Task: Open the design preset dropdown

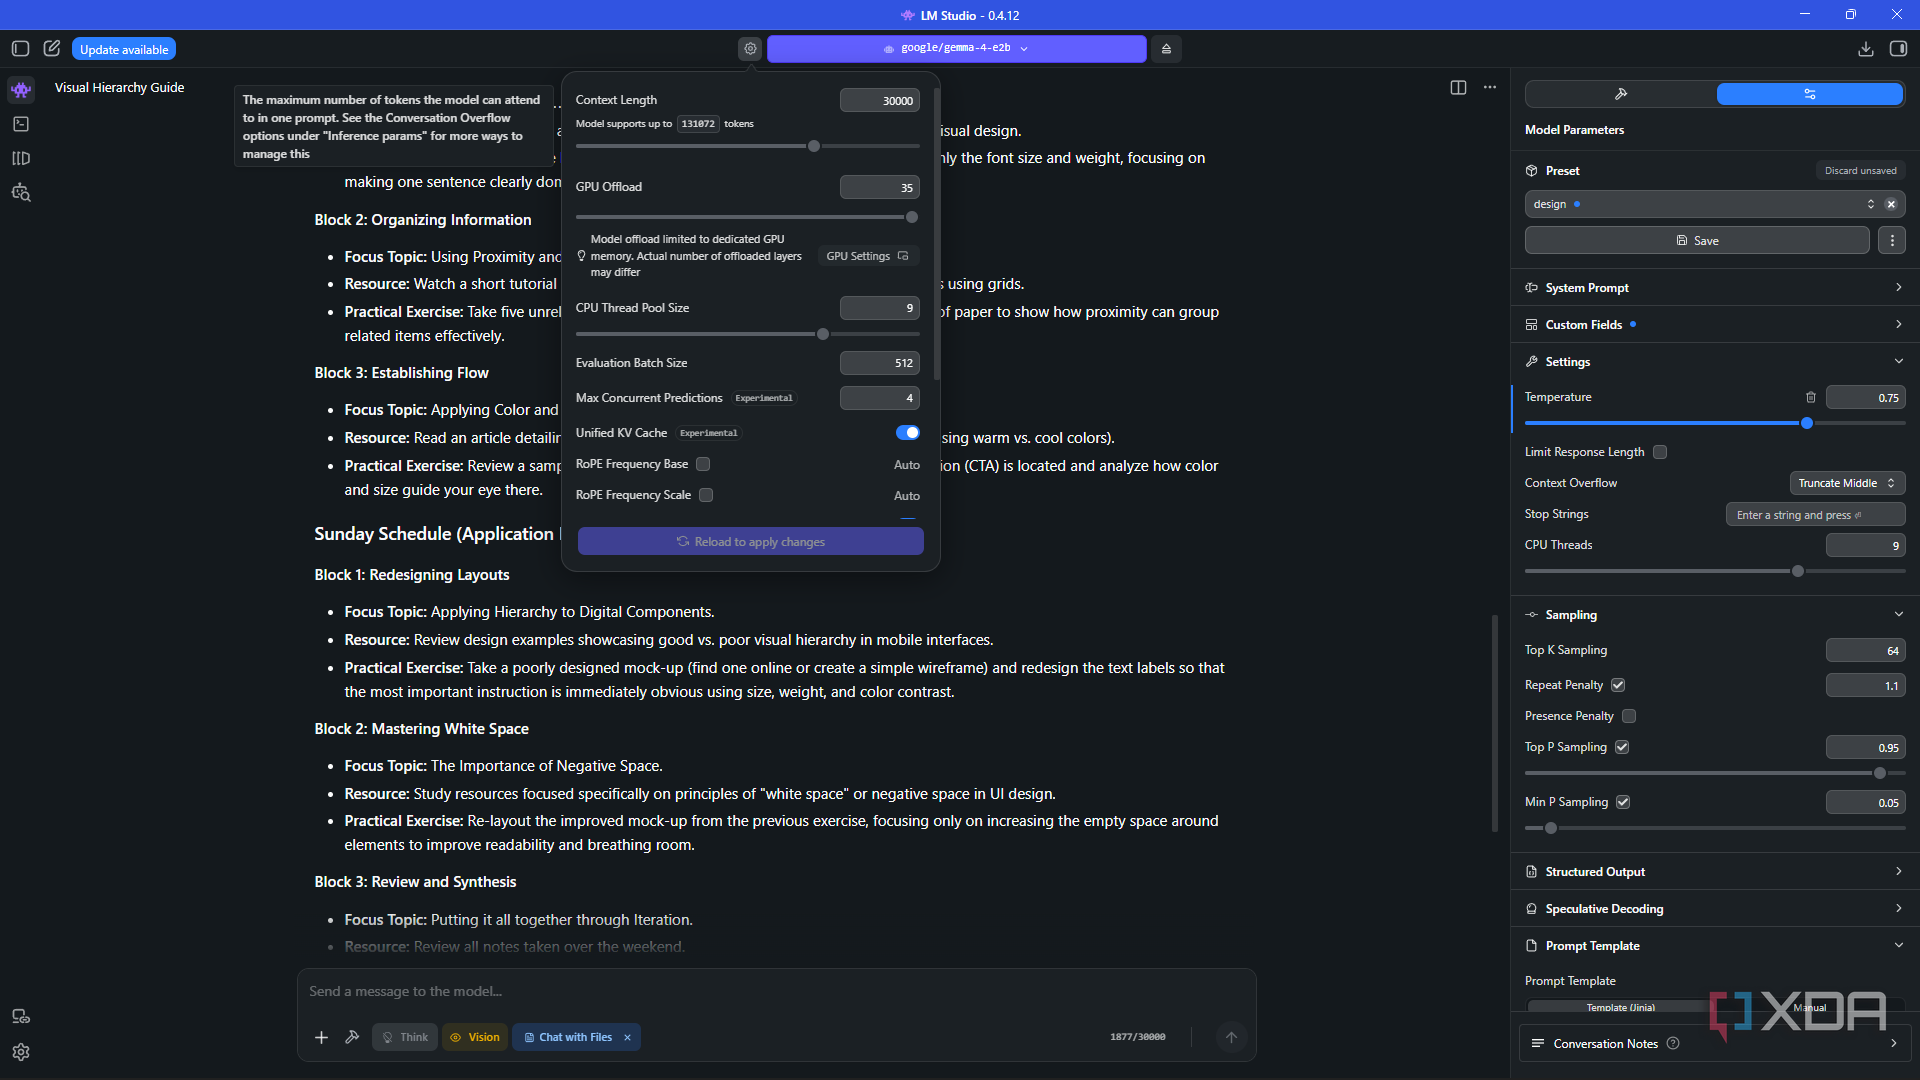Action: (1715, 204)
